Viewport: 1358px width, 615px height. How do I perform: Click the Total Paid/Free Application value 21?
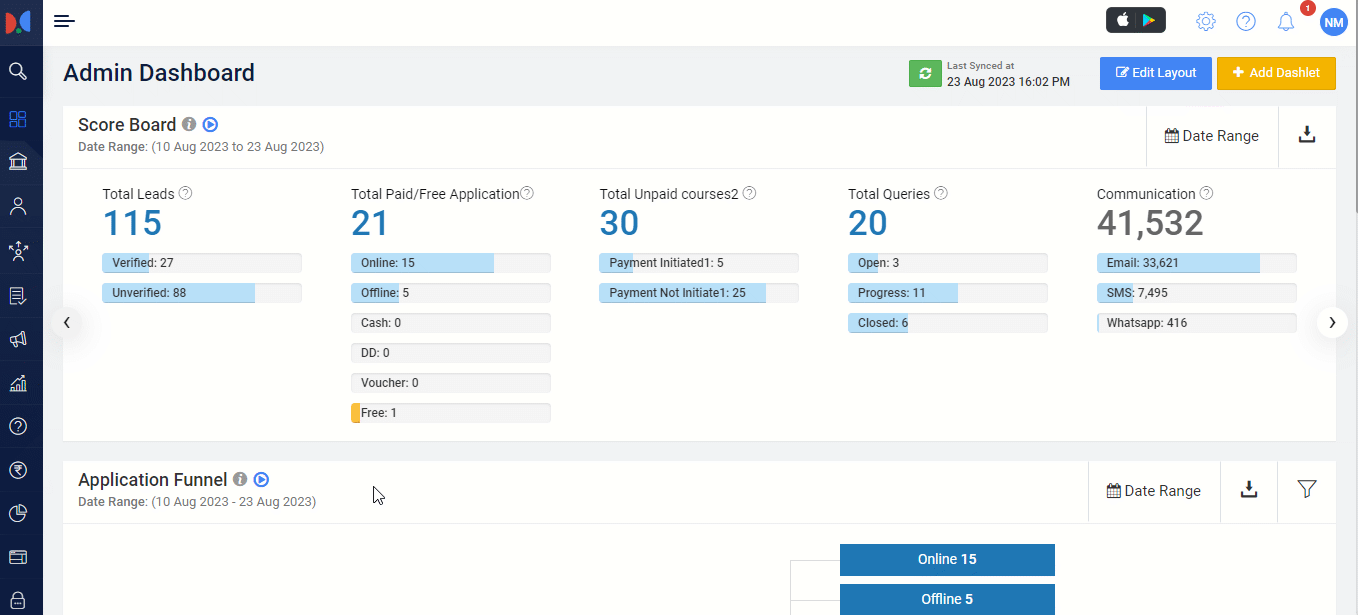(370, 223)
